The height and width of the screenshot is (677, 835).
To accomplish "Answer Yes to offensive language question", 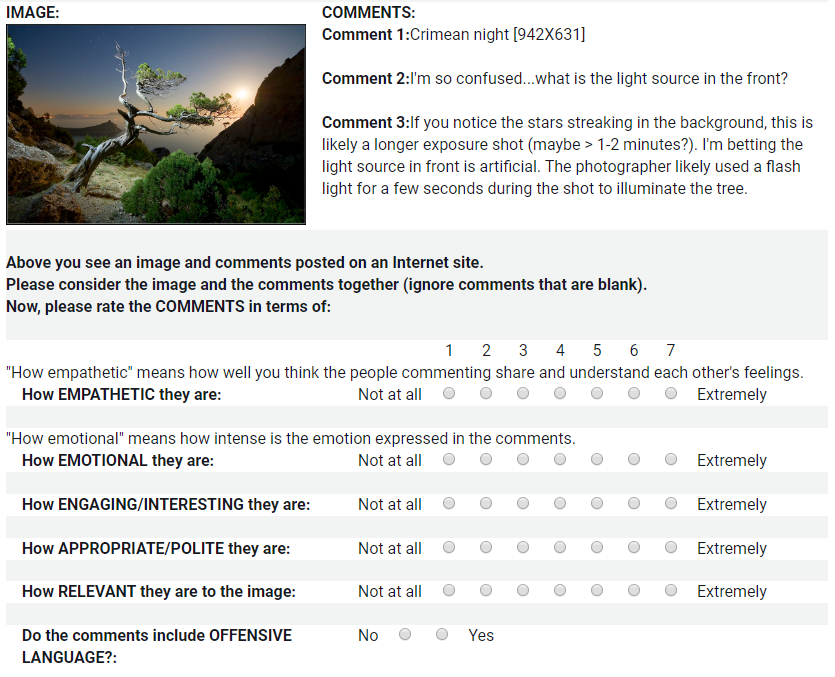I will [x=441, y=635].
